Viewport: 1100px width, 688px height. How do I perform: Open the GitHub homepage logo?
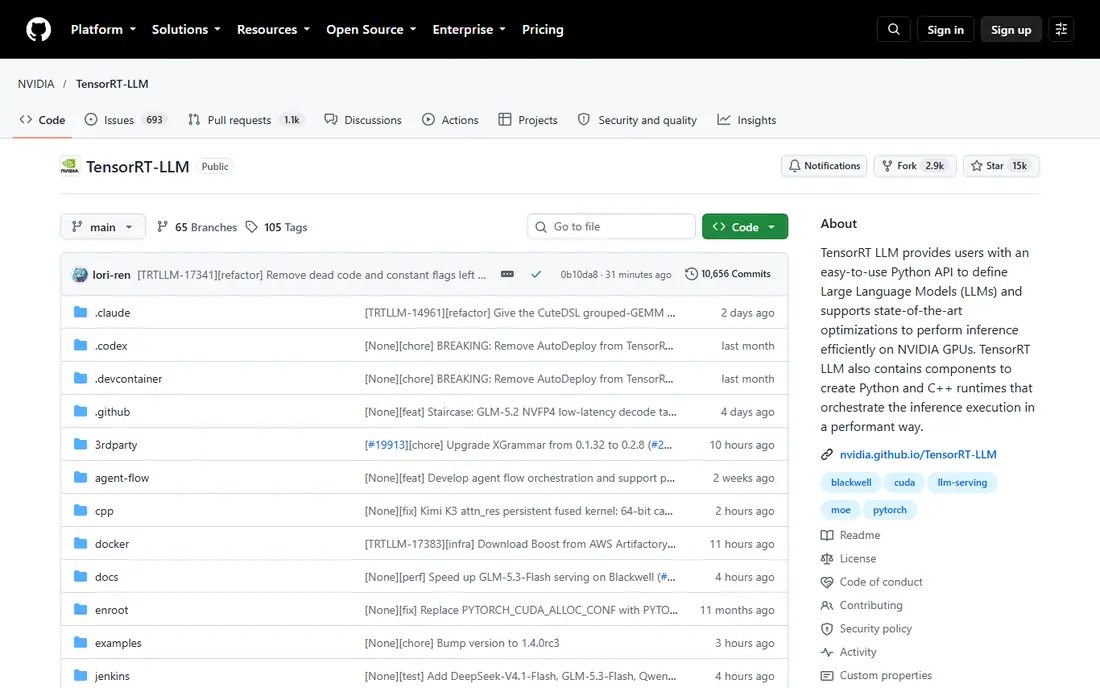click(39, 29)
